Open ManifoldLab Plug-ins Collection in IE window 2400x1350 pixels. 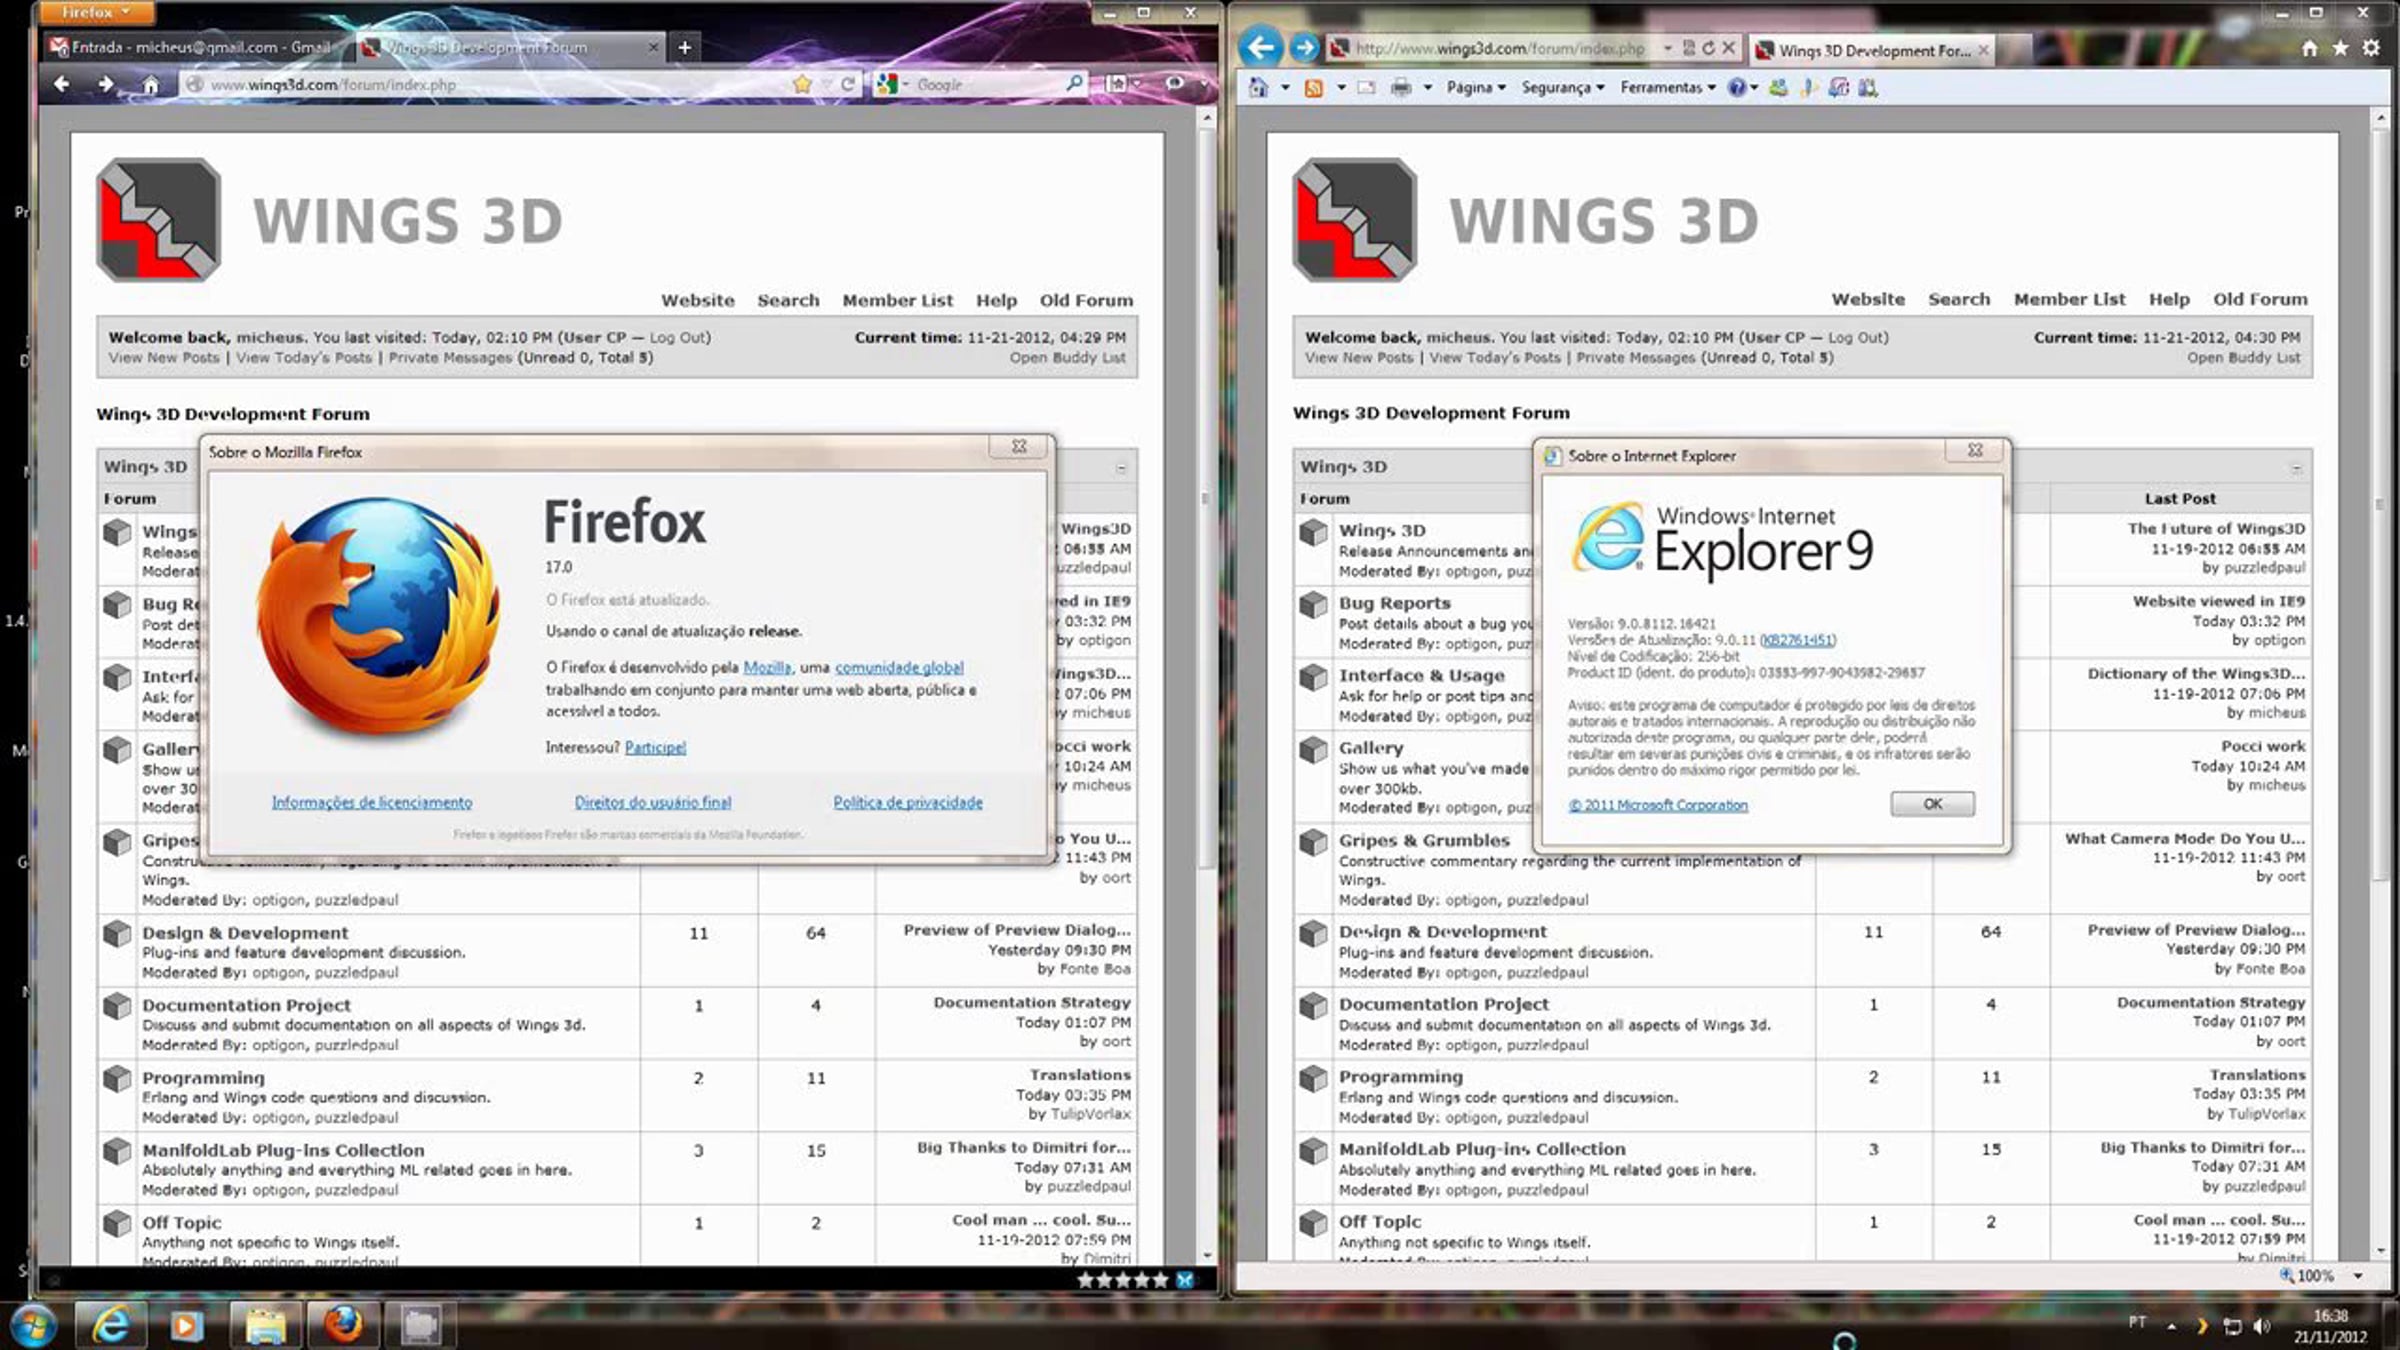click(1482, 1149)
